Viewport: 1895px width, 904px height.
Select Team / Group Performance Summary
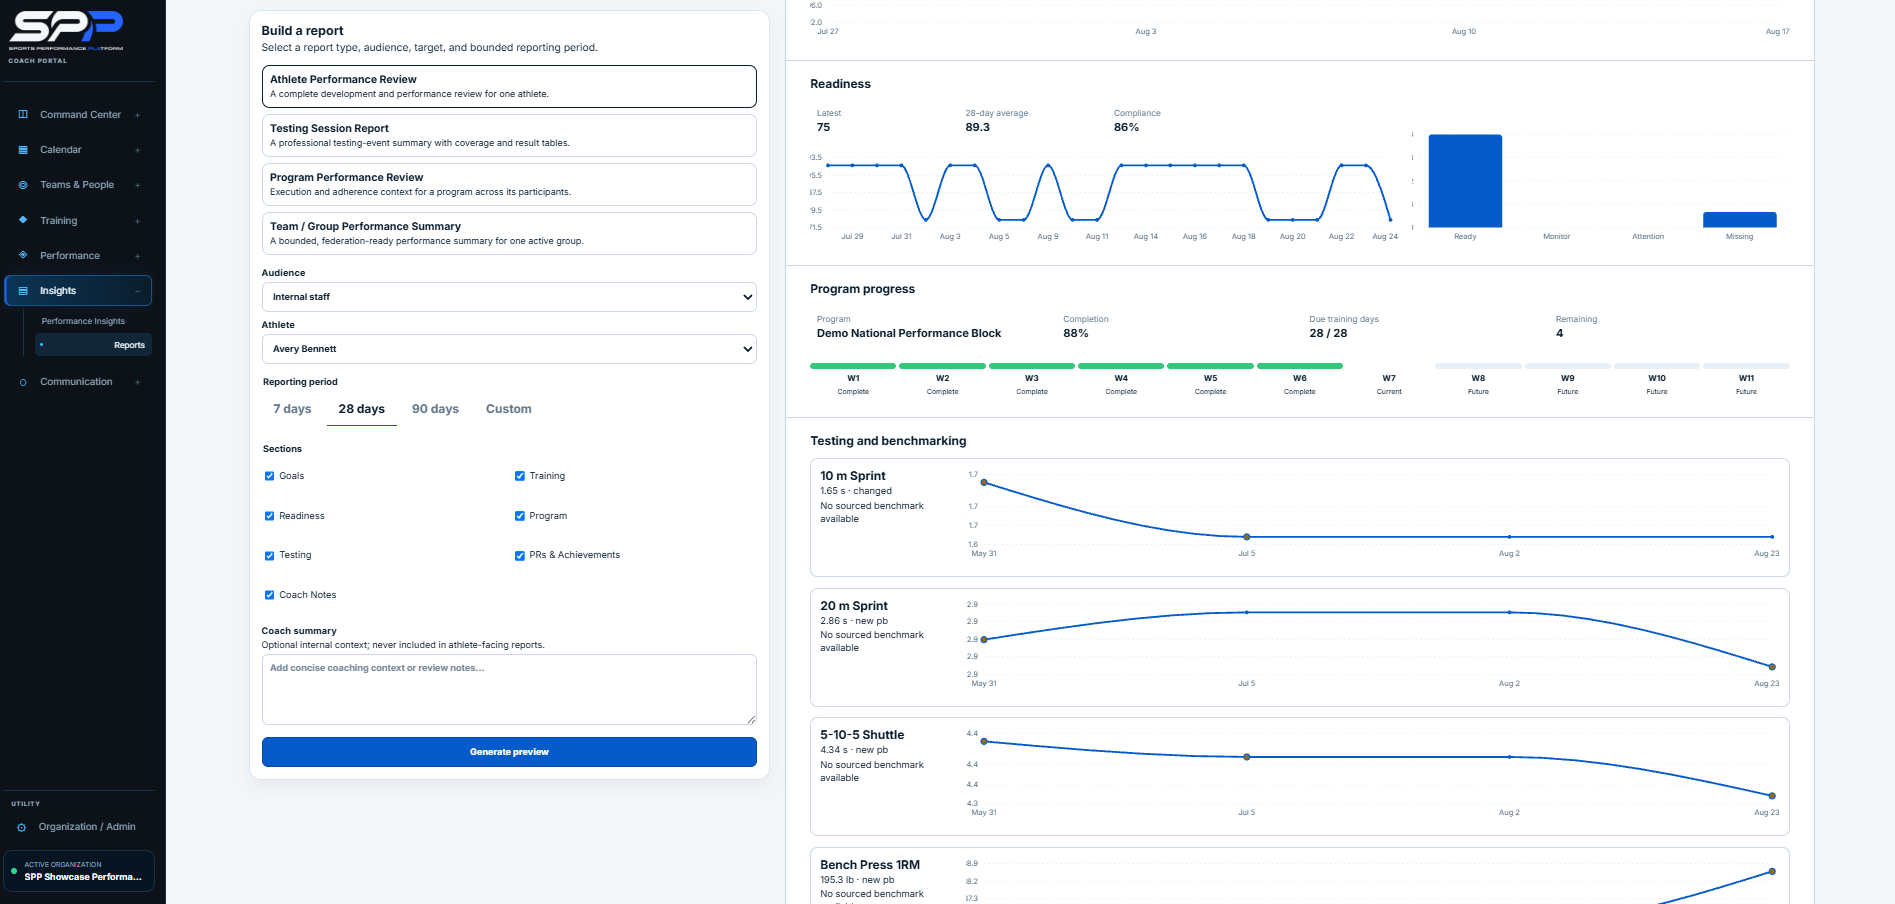click(509, 233)
